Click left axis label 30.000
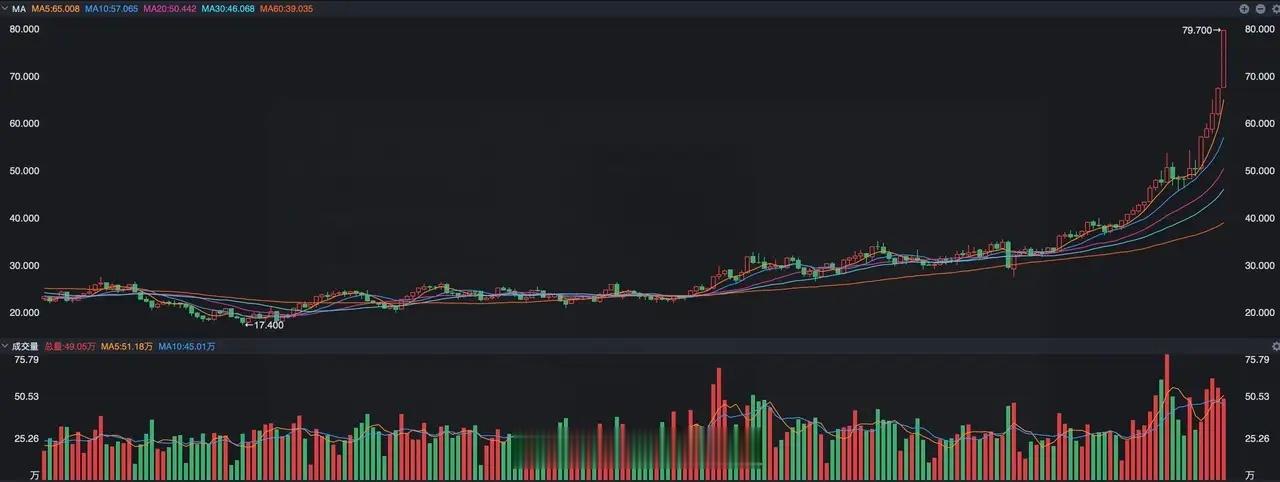 24,266
